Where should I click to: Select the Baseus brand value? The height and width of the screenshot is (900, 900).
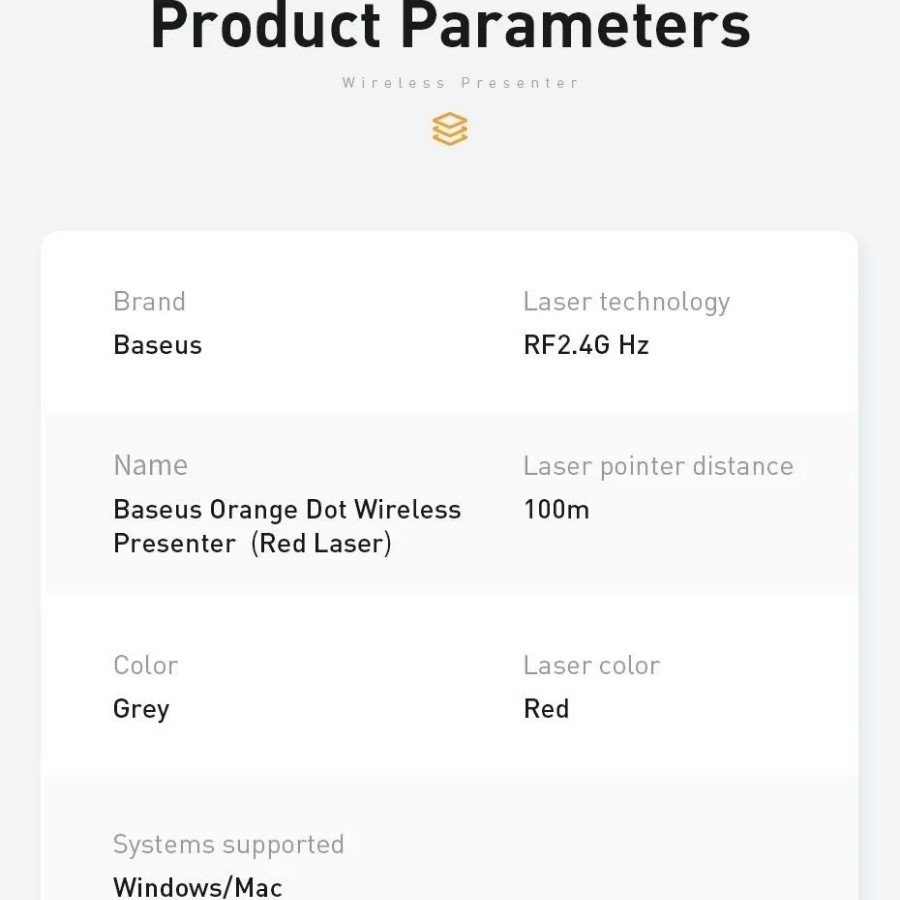[x=157, y=345]
